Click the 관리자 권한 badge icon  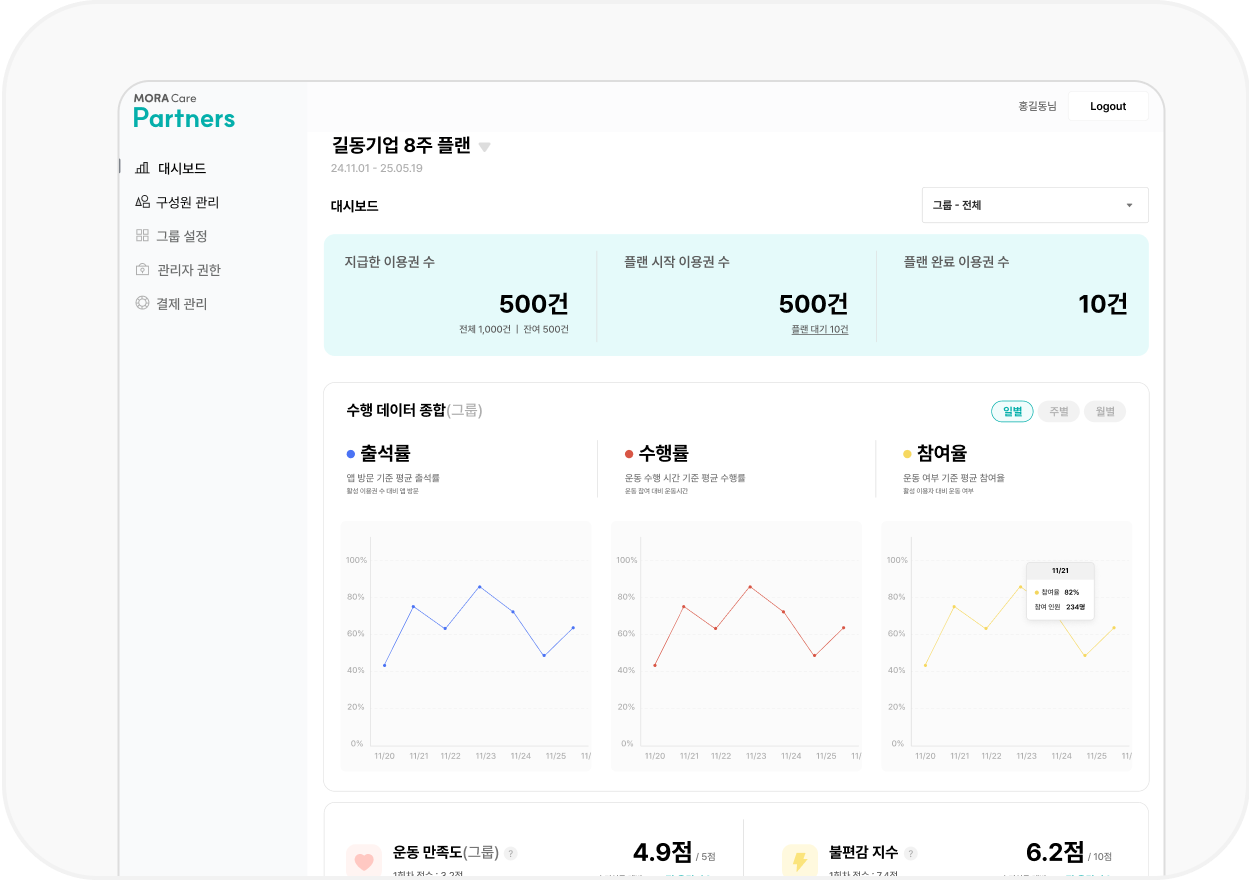[x=142, y=269]
